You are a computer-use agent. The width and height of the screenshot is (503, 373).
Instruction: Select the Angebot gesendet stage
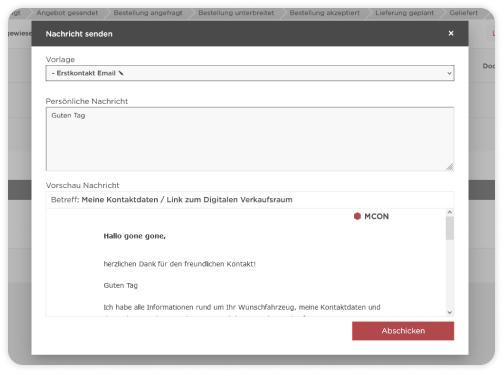[67, 13]
